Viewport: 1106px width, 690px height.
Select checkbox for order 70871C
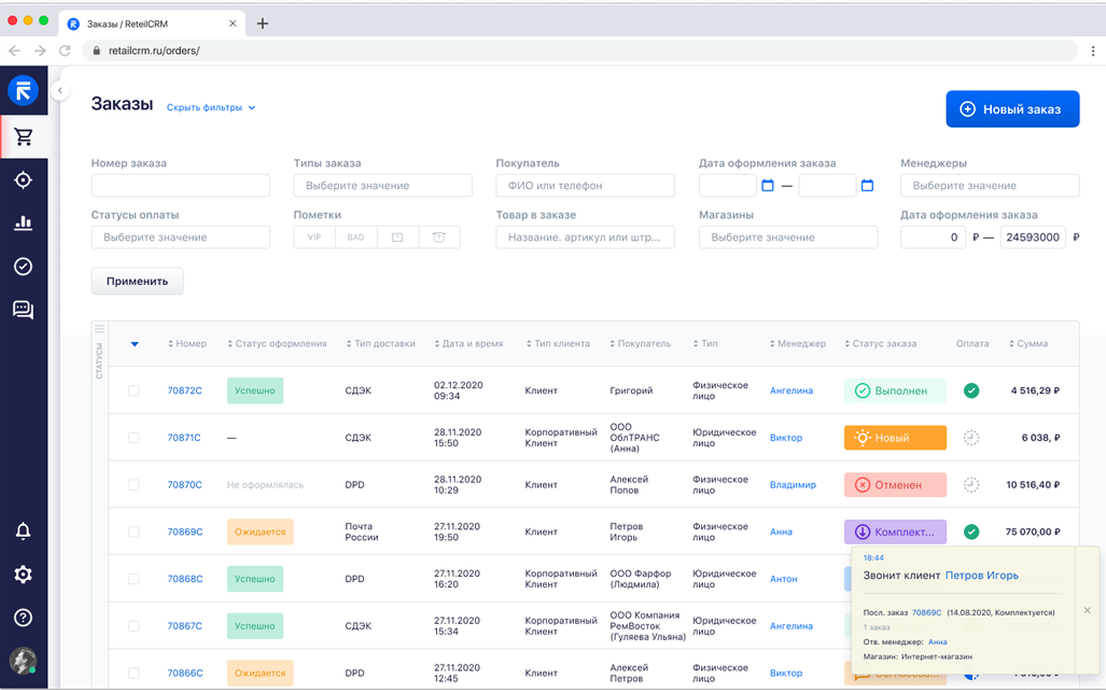click(x=133, y=437)
